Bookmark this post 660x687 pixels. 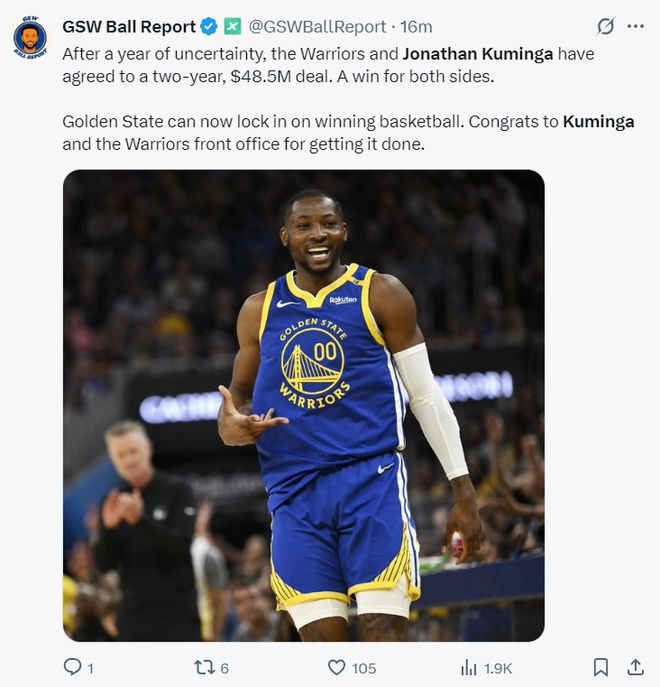[x=600, y=667]
